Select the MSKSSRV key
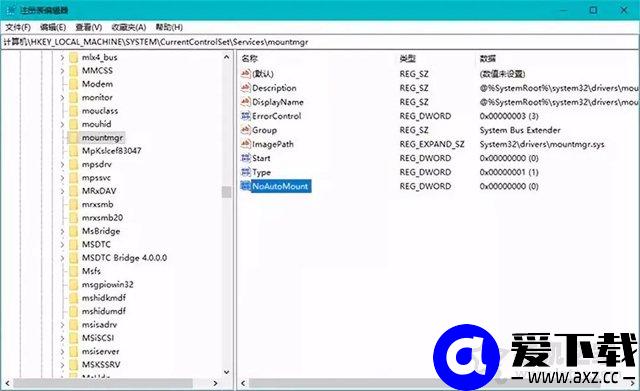Image resolution: width=640 pixels, height=391 pixels. click(x=101, y=365)
